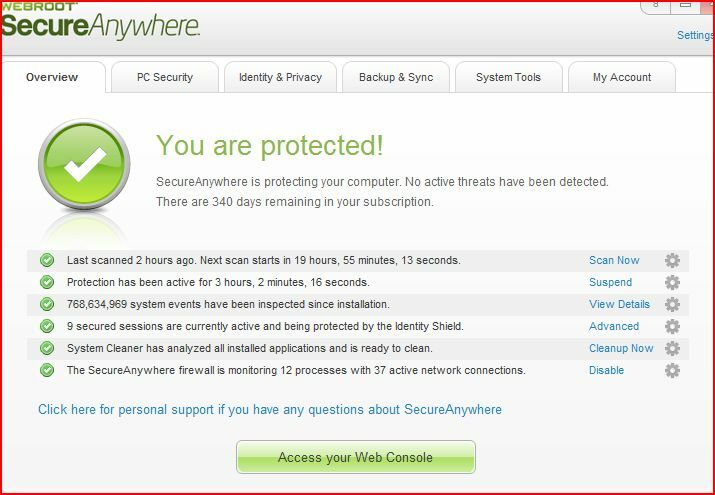The width and height of the screenshot is (715, 495).
Task: Open the PC Security tab
Action: (x=165, y=77)
